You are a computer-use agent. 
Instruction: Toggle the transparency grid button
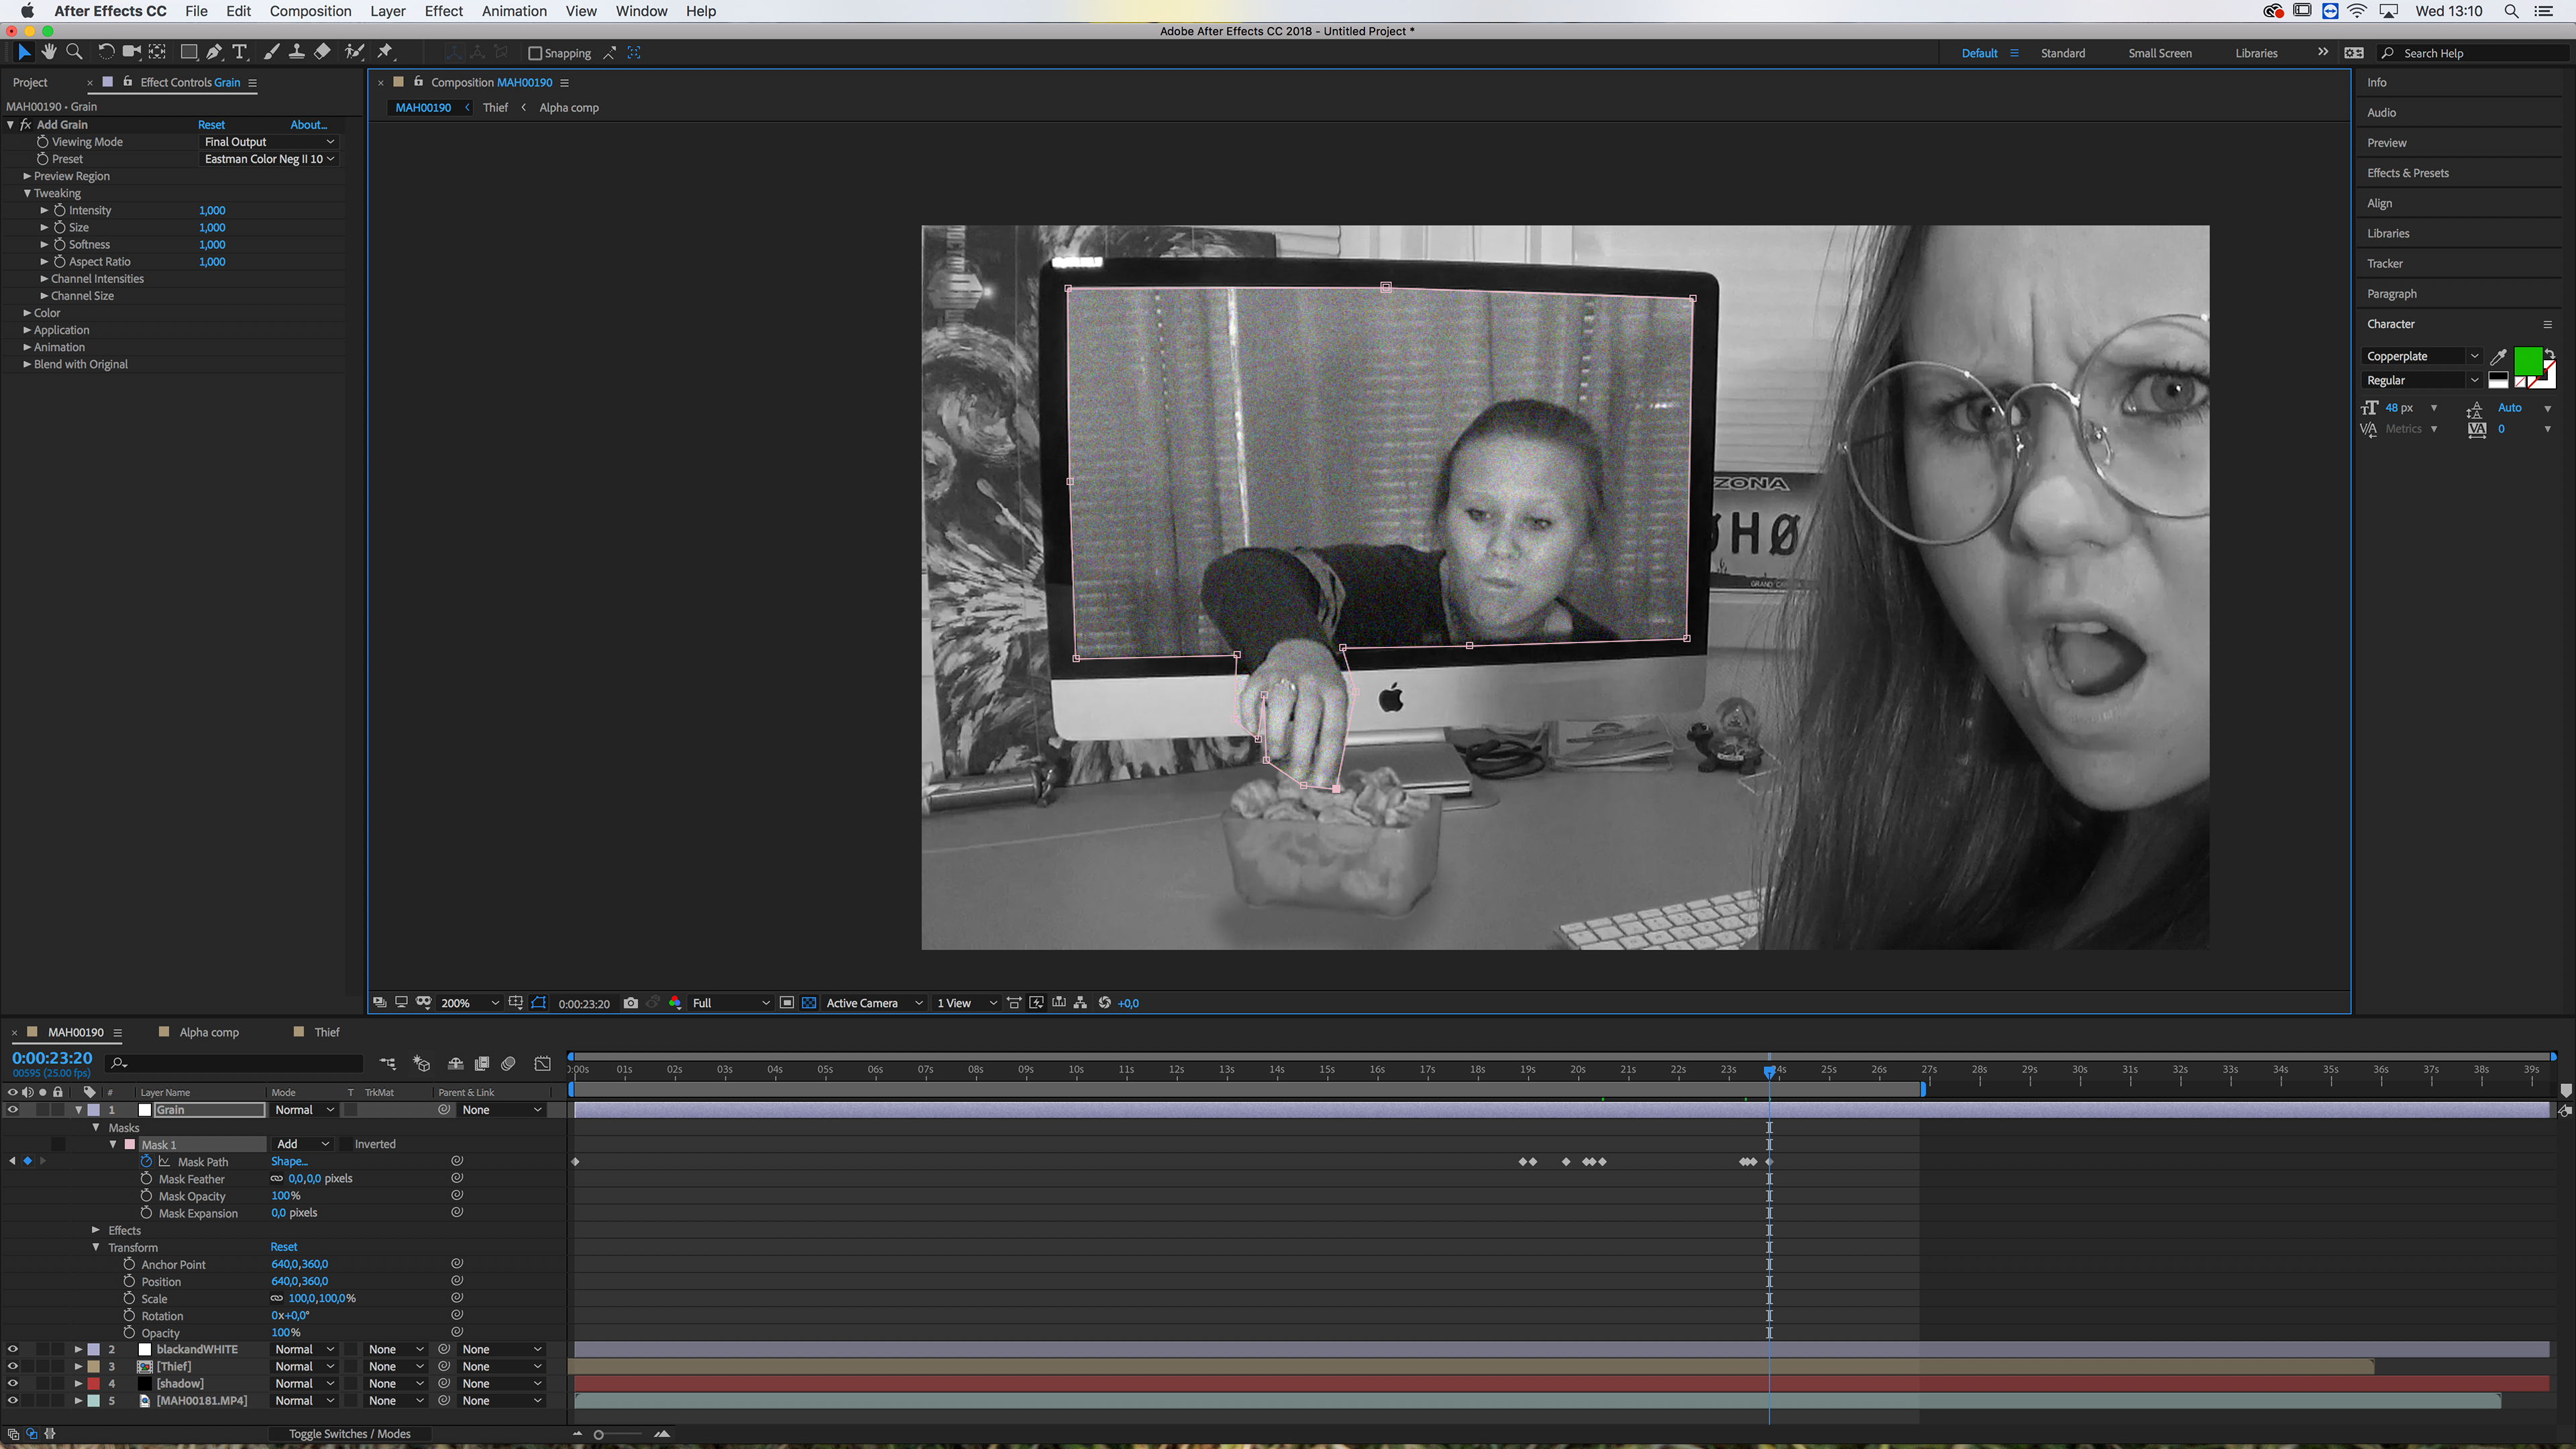pos(809,1003)
